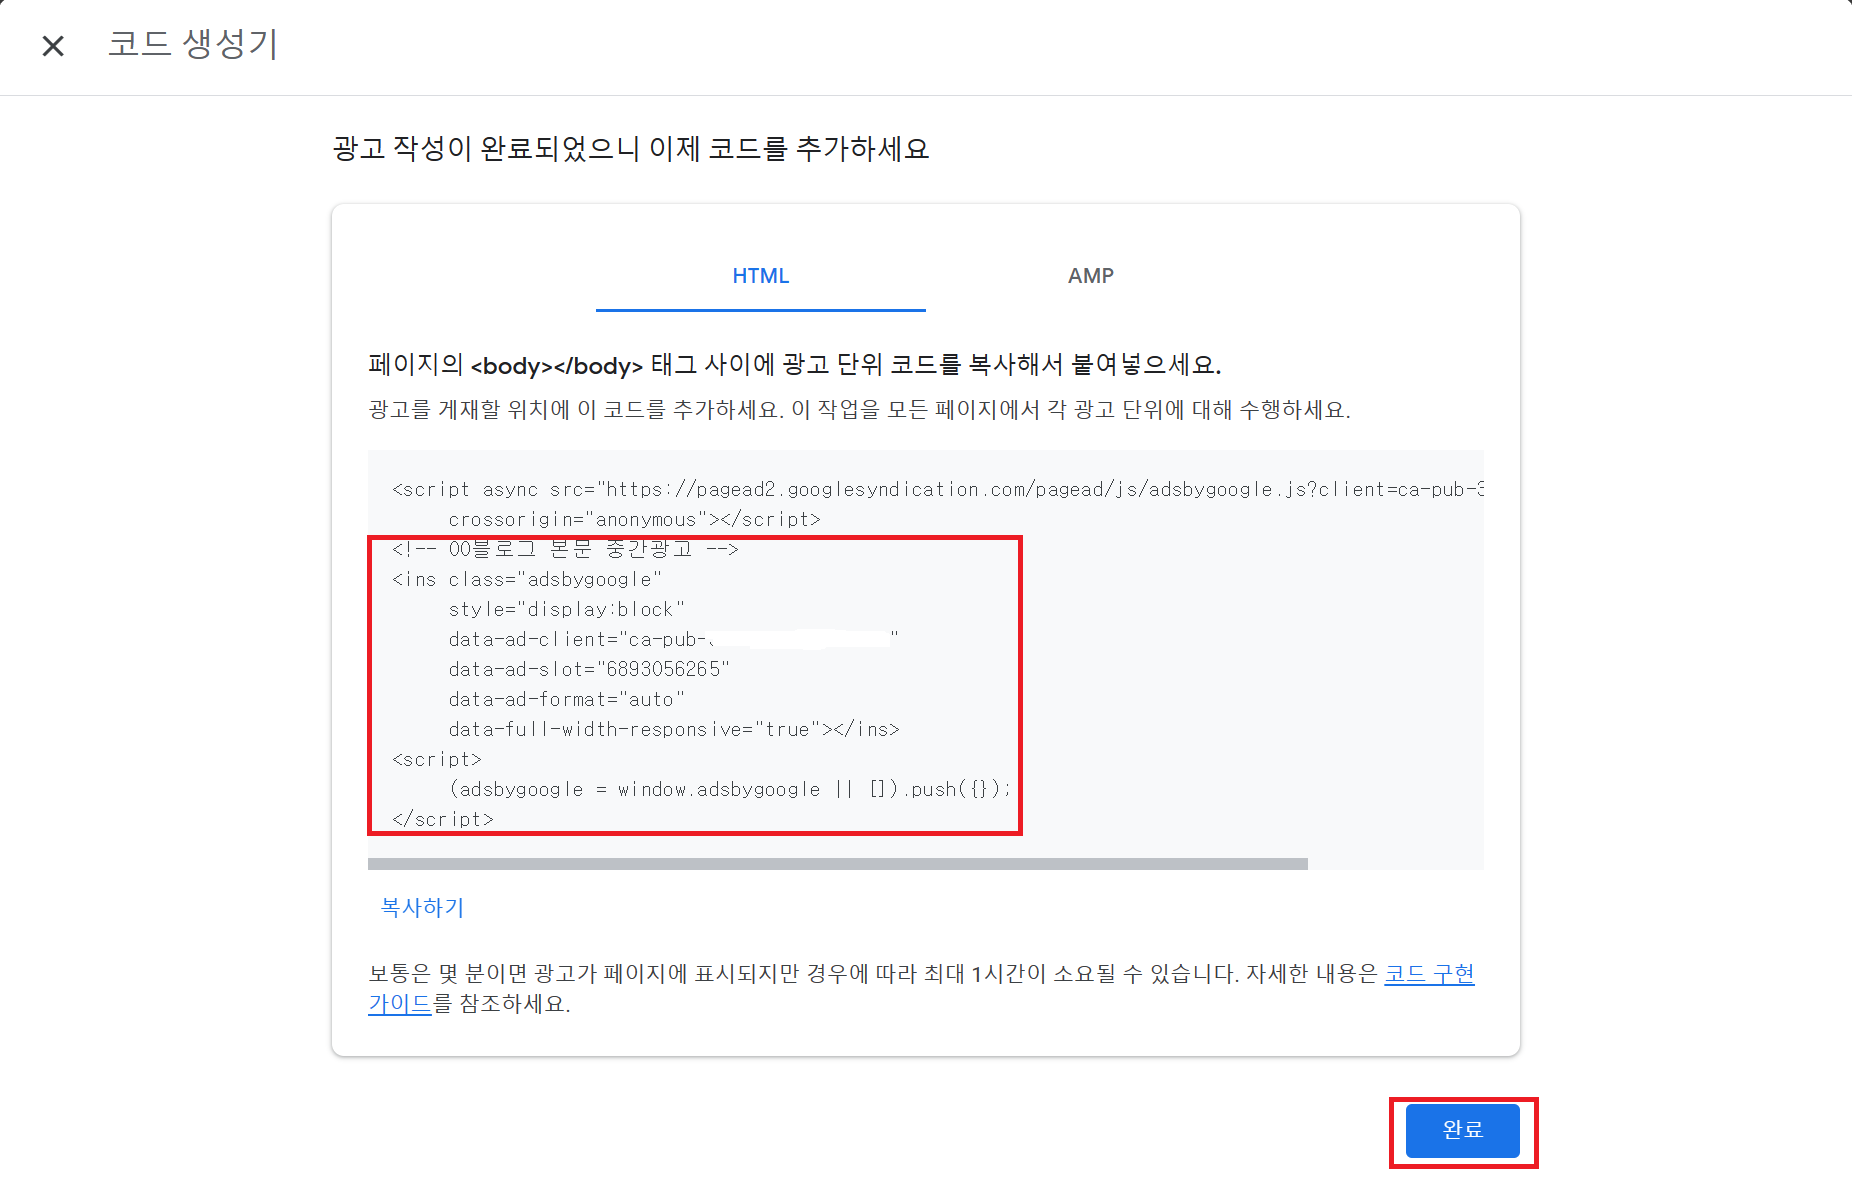
Task: Switch to the AMP tab
Action: pos(1091,276)
